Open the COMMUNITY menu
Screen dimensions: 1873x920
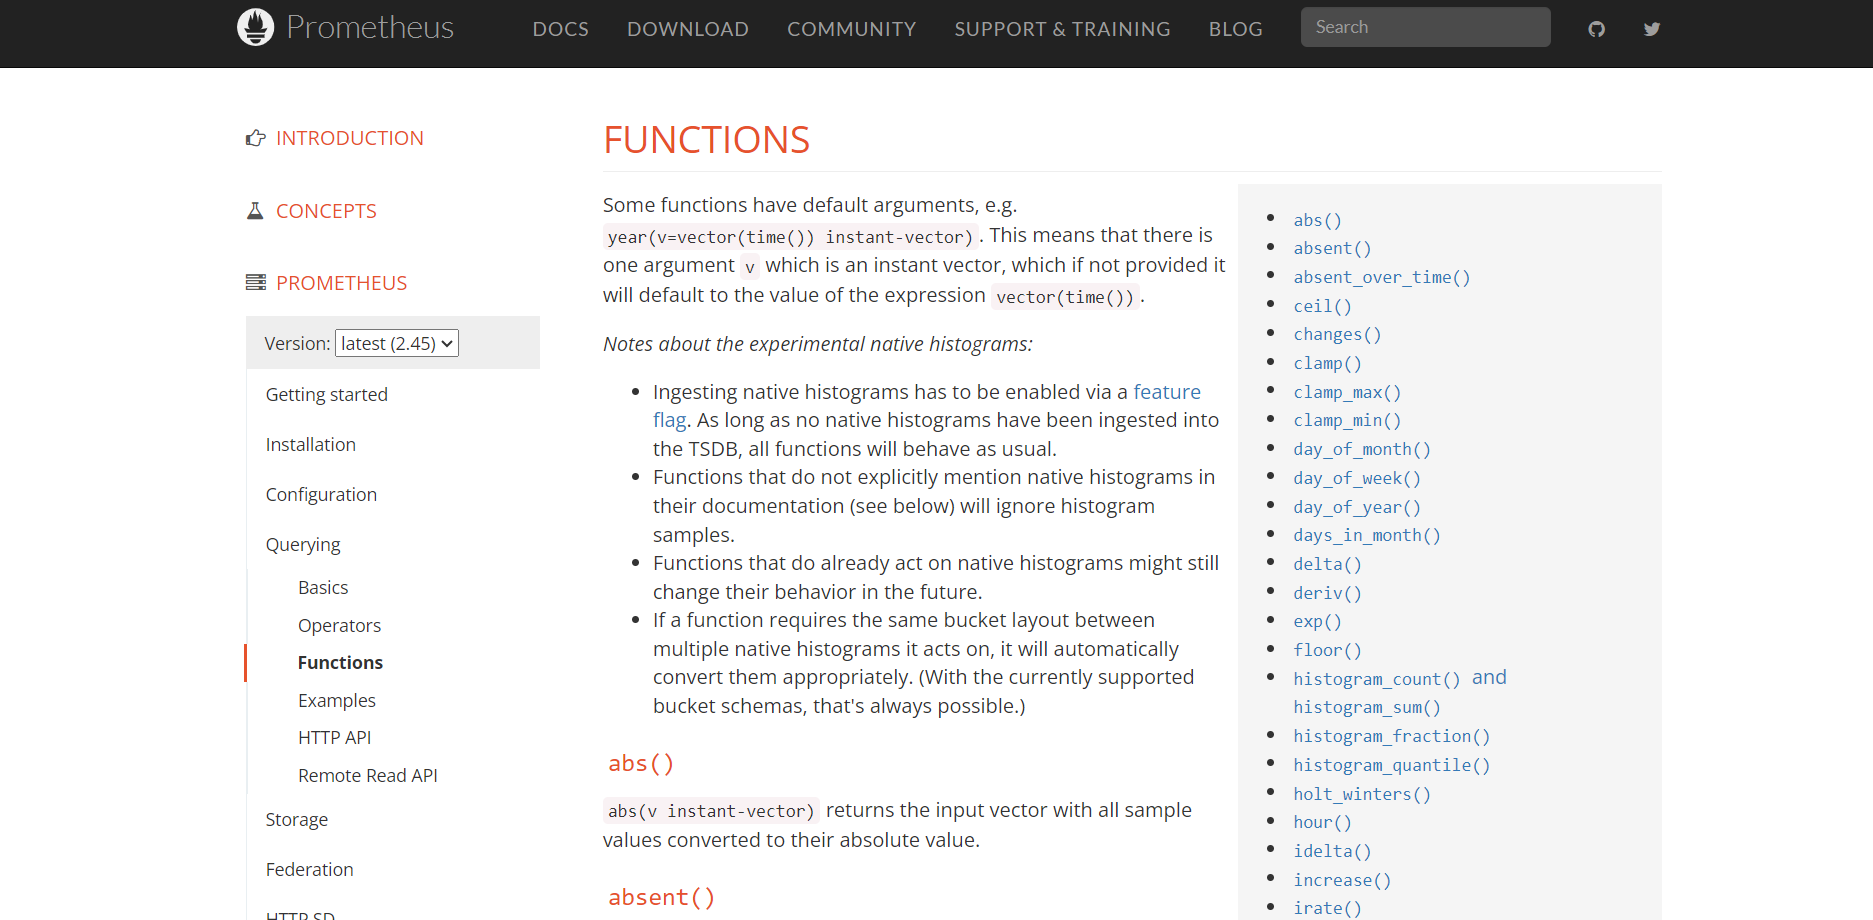pyautogui.click(x=851, y=29)
